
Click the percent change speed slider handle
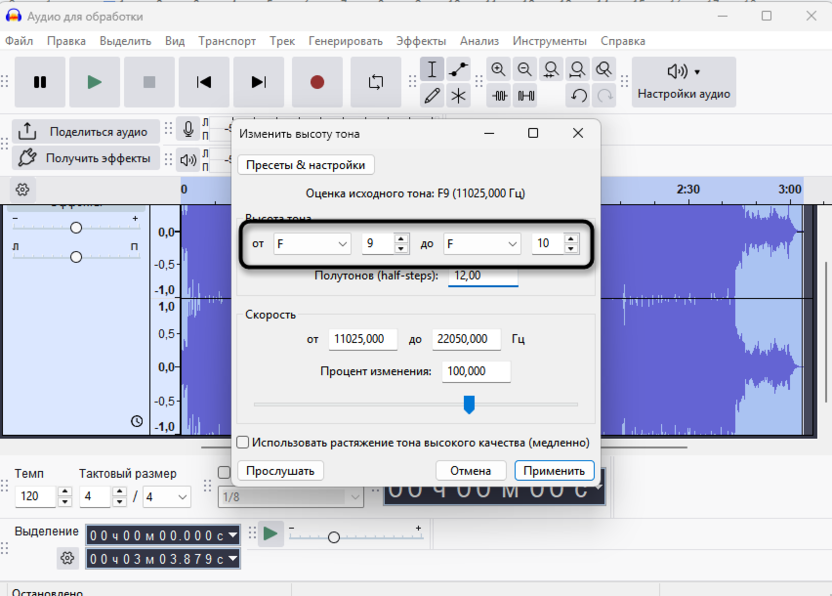tap(469, 404)
